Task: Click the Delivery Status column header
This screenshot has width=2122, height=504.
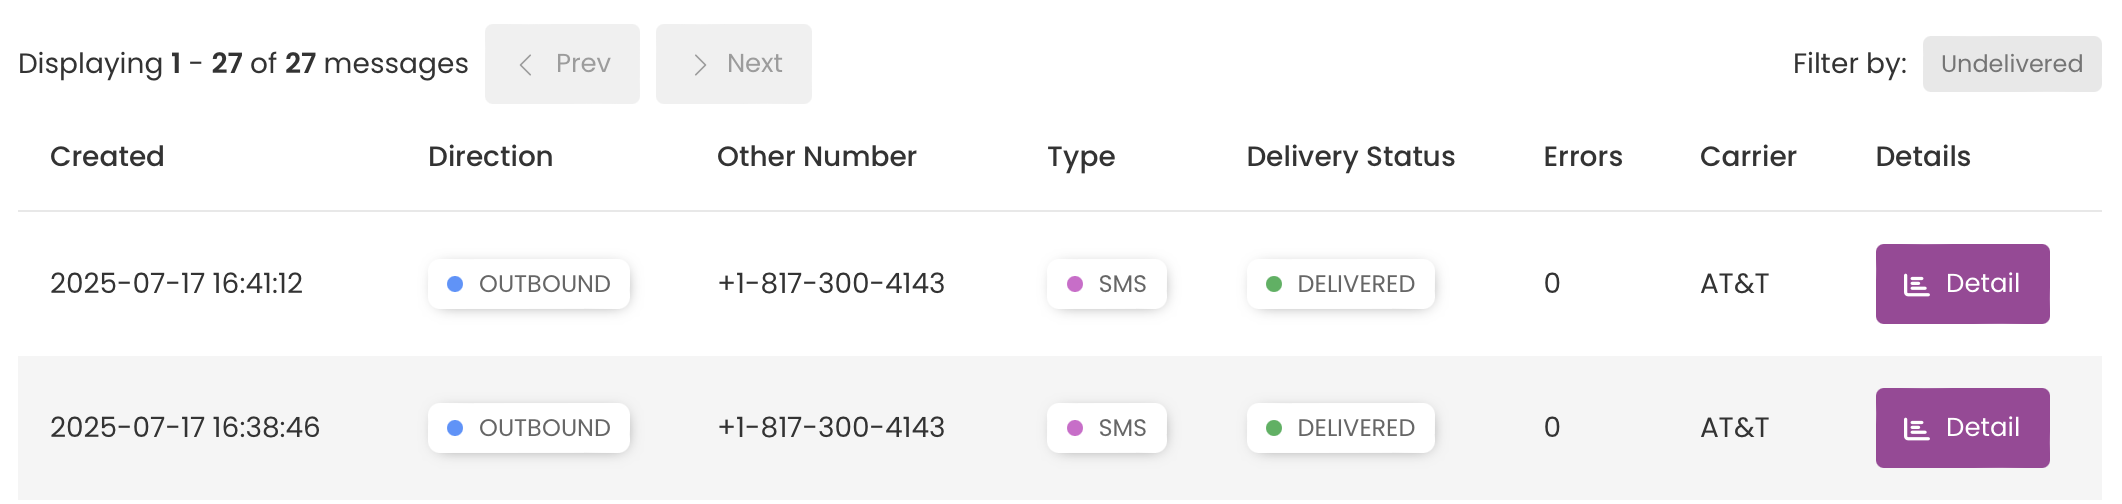Action: coord(1350,156)
